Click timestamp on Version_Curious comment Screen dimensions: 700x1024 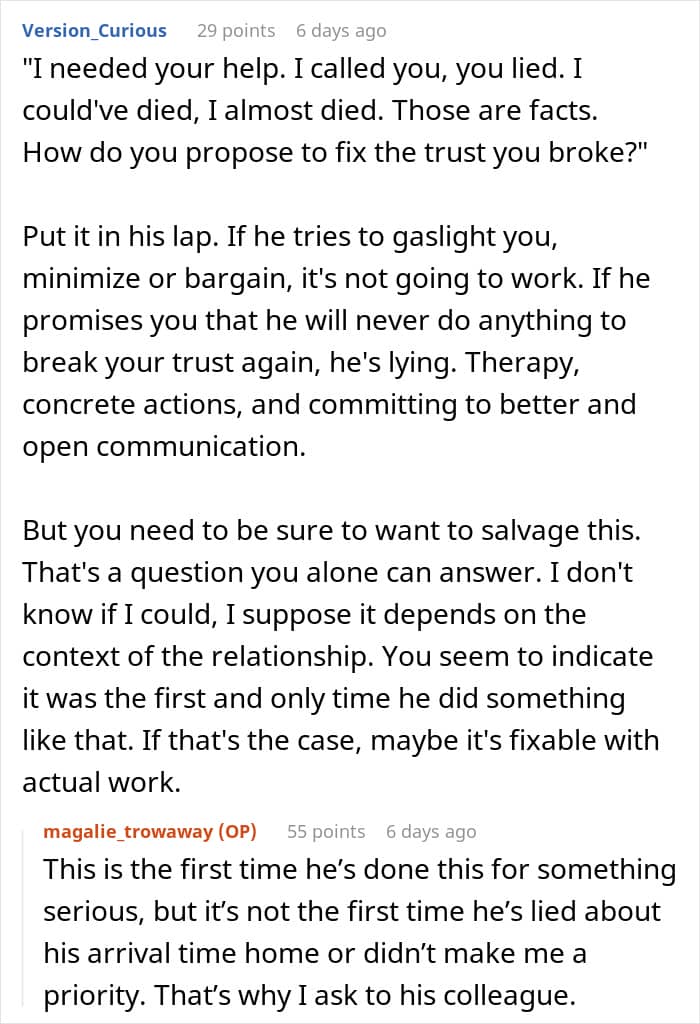coord(340,30)
